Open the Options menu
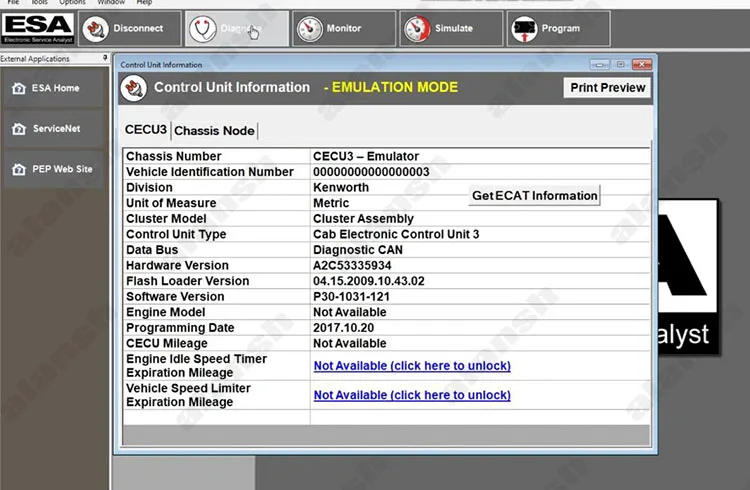The height and width of the screenshot is (490, 750). (x=72, y=2)
